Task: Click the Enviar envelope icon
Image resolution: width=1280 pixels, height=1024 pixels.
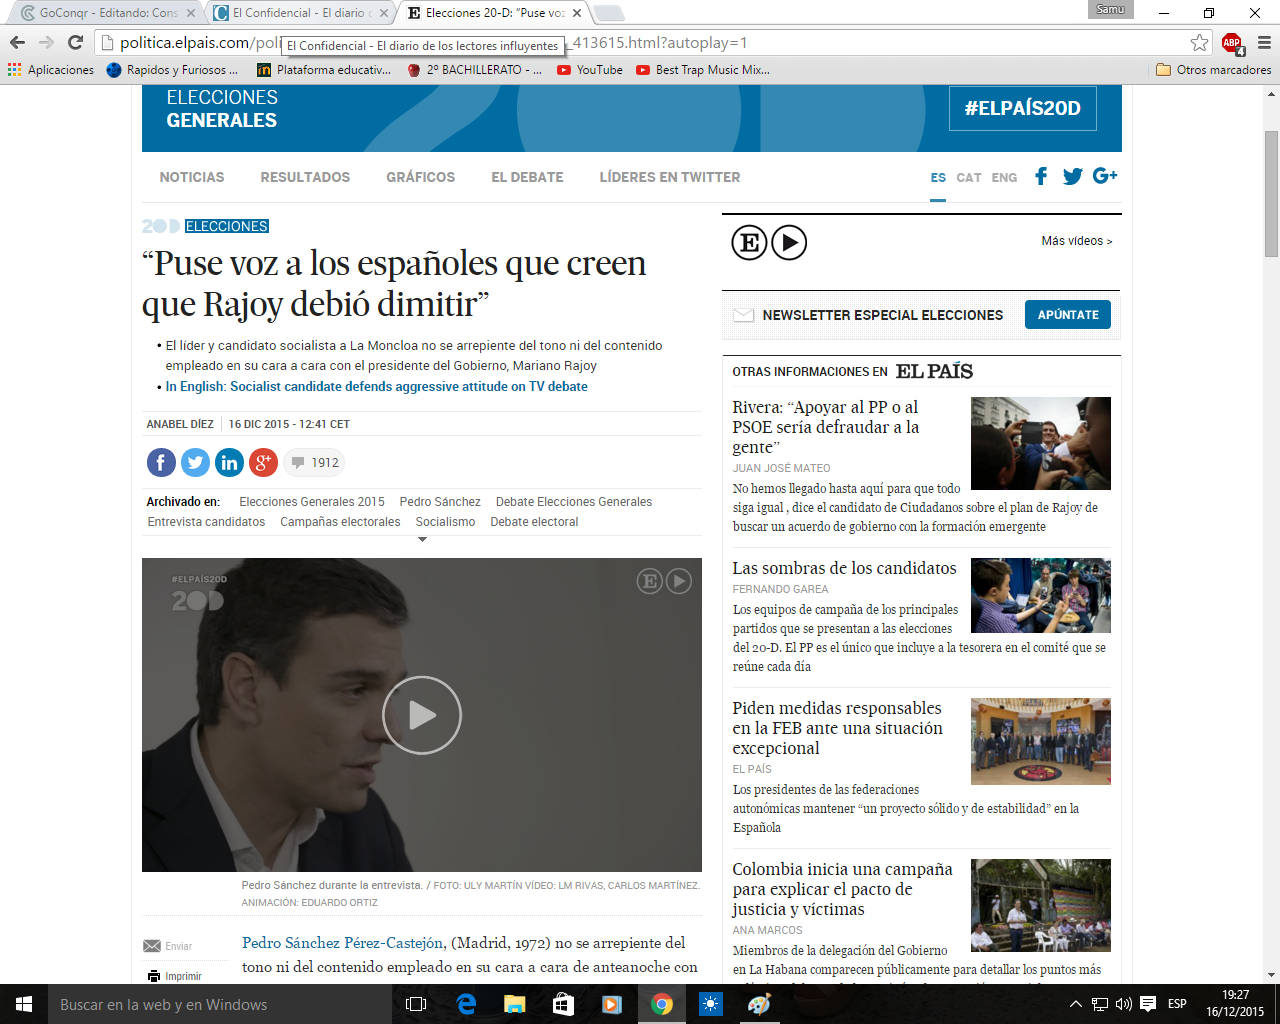Action: point(152,946)
